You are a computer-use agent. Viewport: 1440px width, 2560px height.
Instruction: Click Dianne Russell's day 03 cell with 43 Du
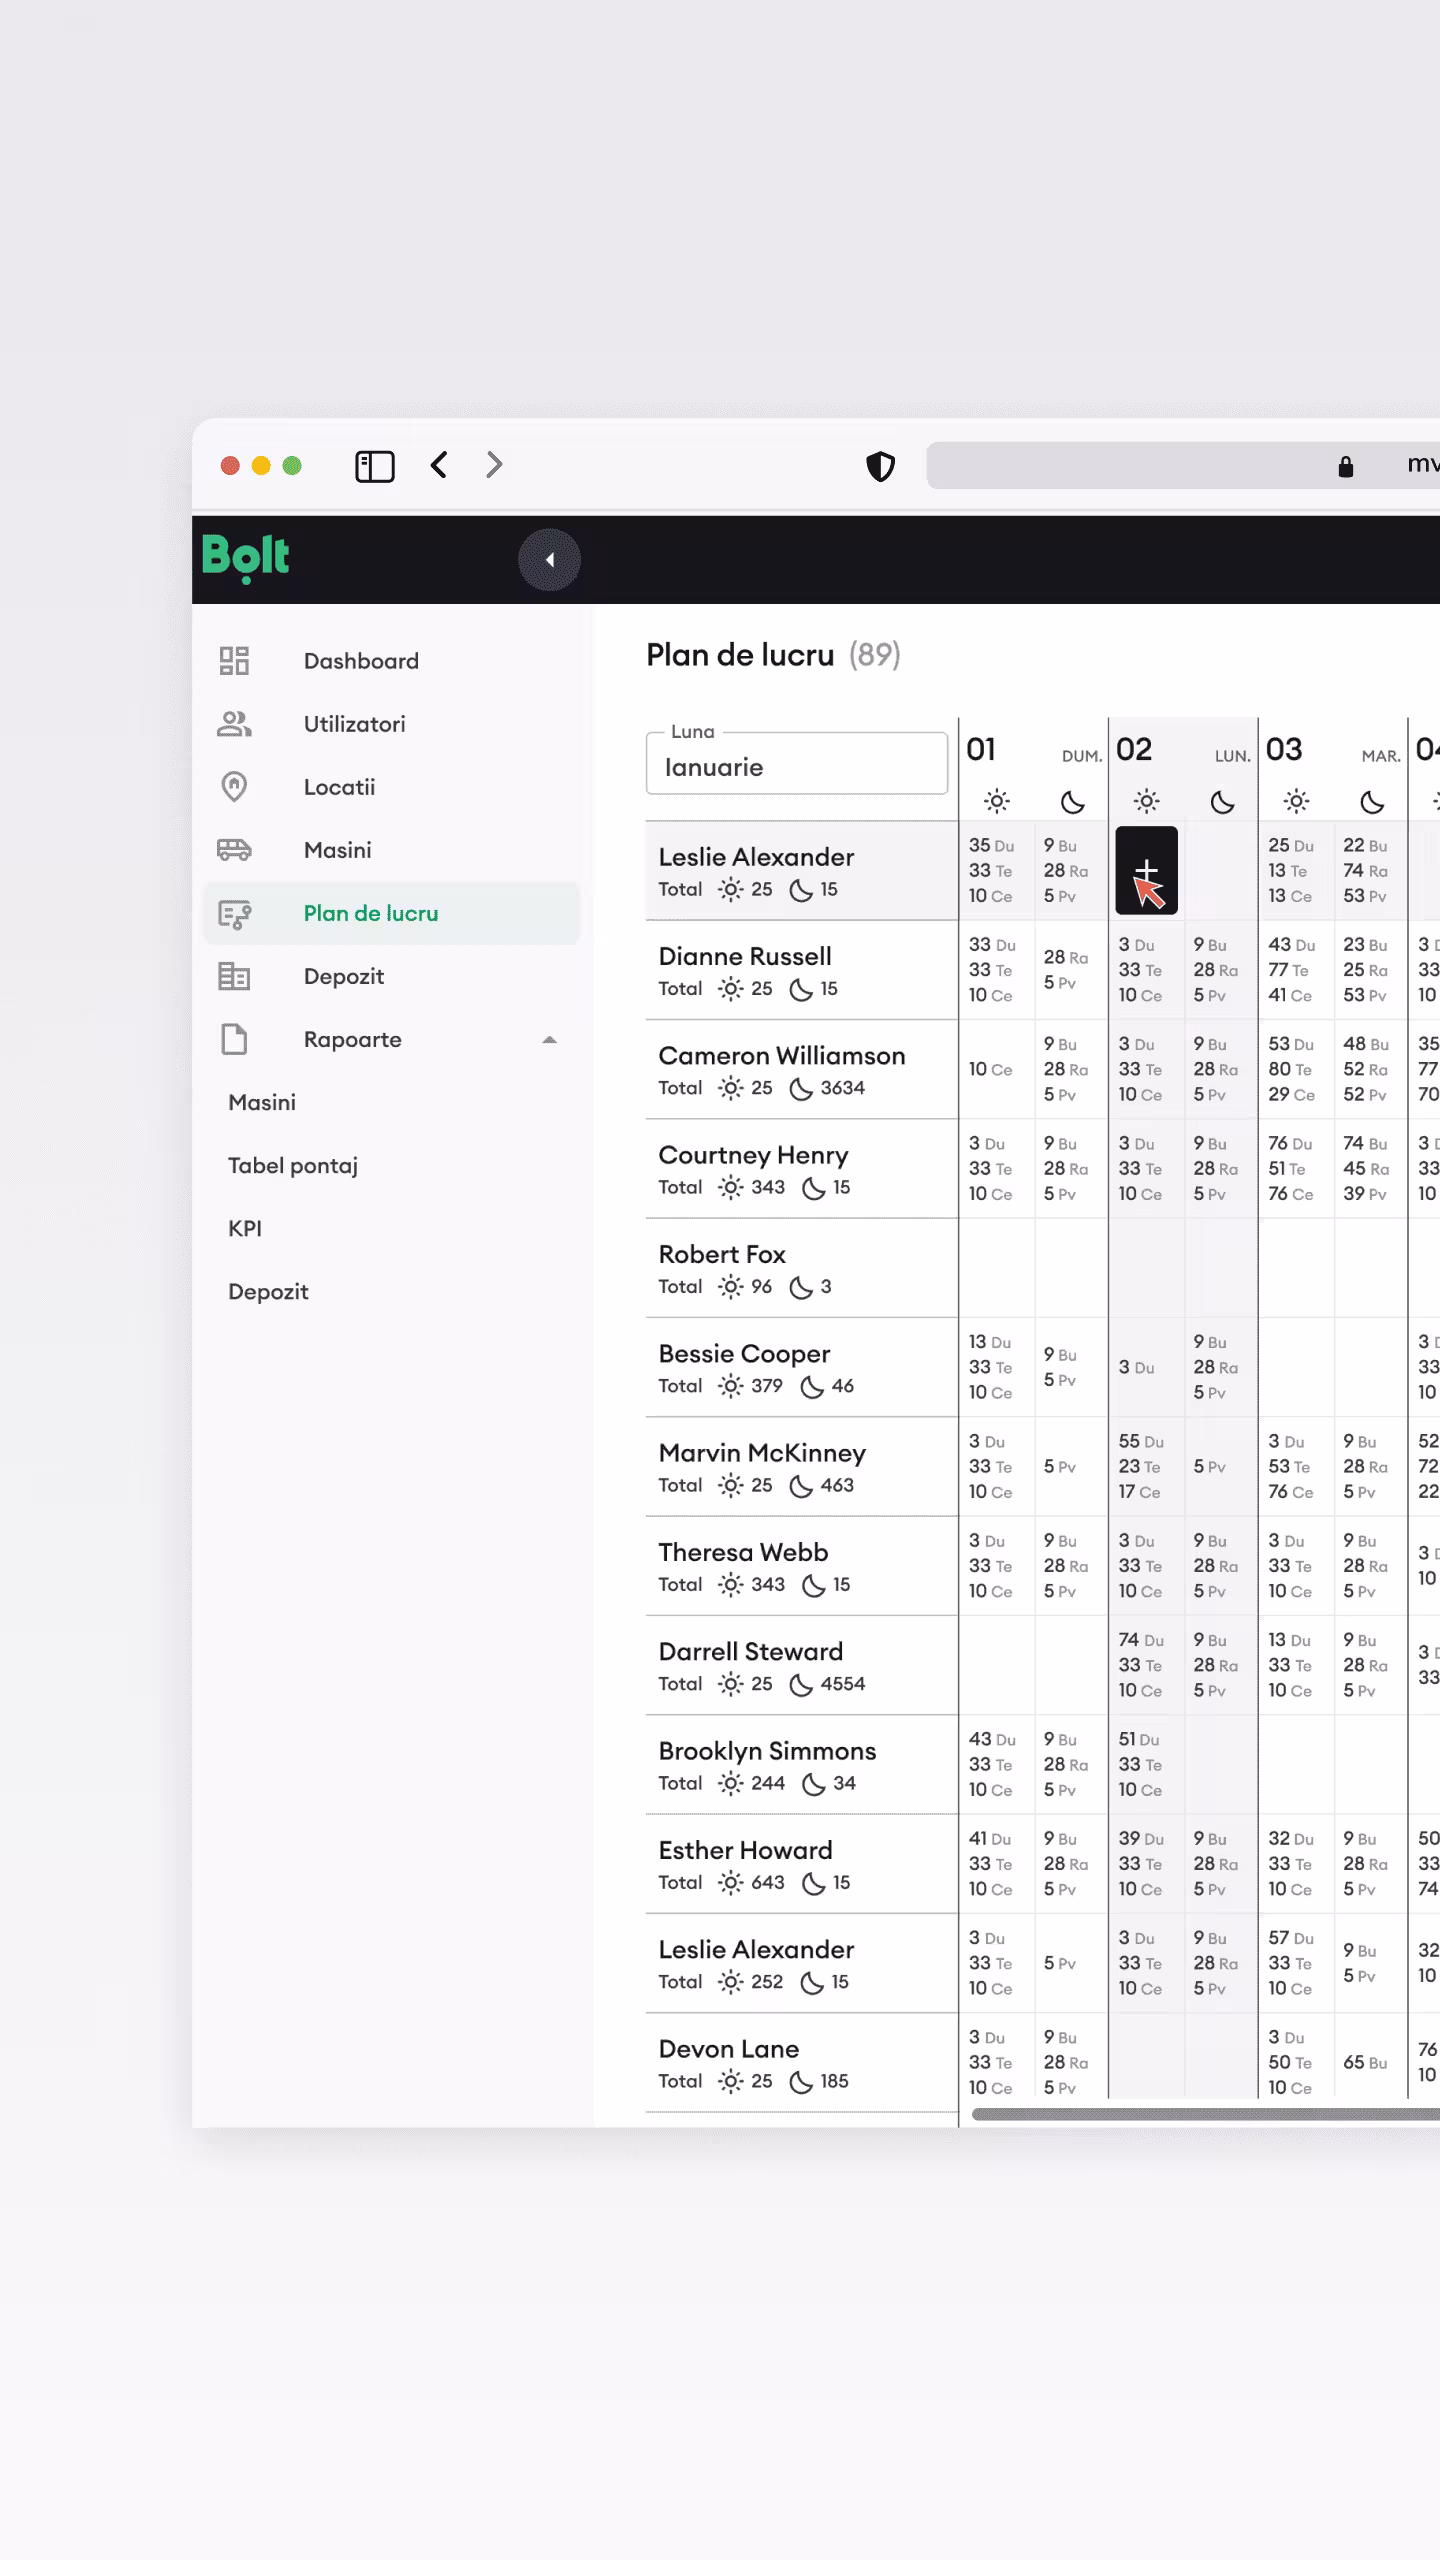tap(1296, 970)
